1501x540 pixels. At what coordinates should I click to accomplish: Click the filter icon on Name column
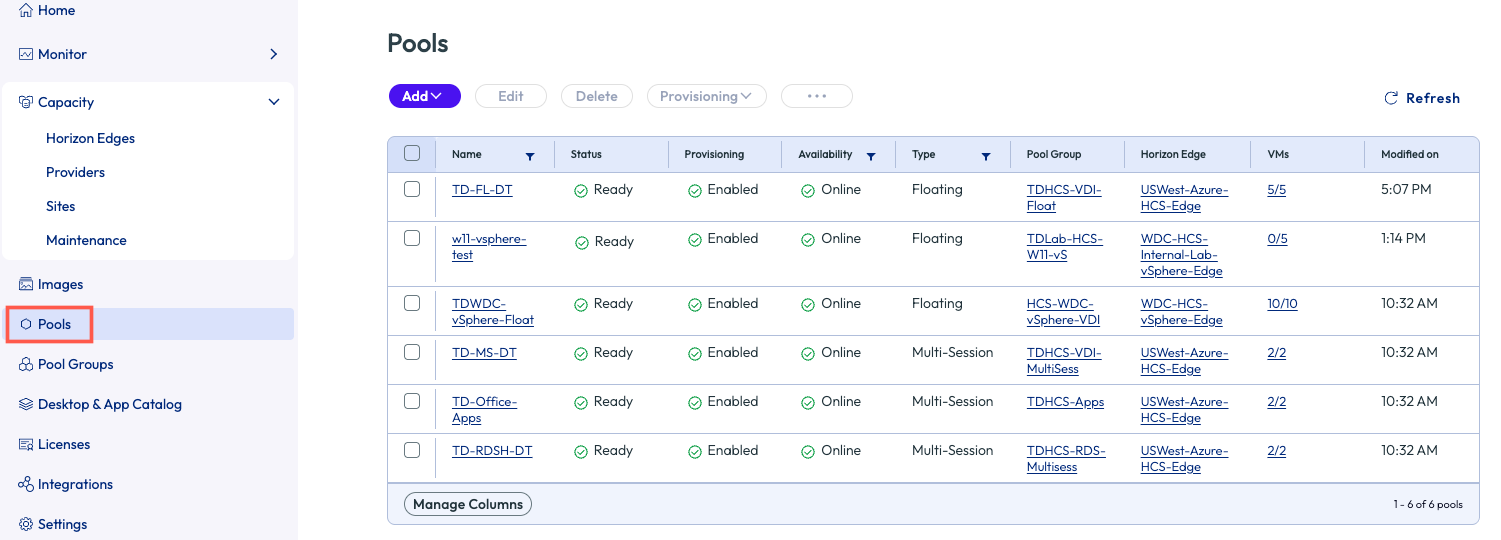point(530,156)
